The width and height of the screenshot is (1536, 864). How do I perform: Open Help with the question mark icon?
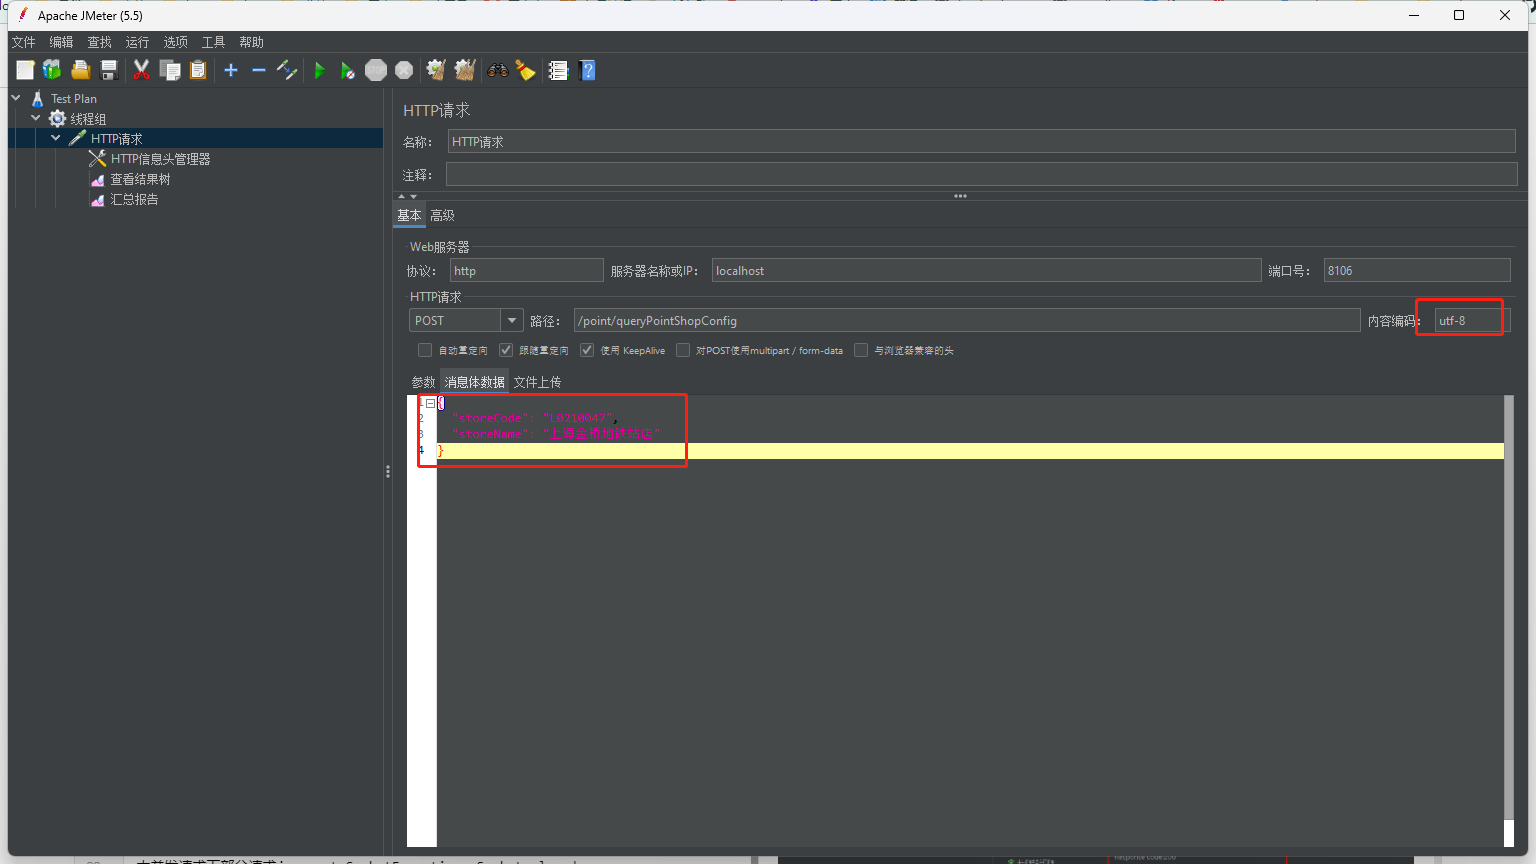(587, 70)
